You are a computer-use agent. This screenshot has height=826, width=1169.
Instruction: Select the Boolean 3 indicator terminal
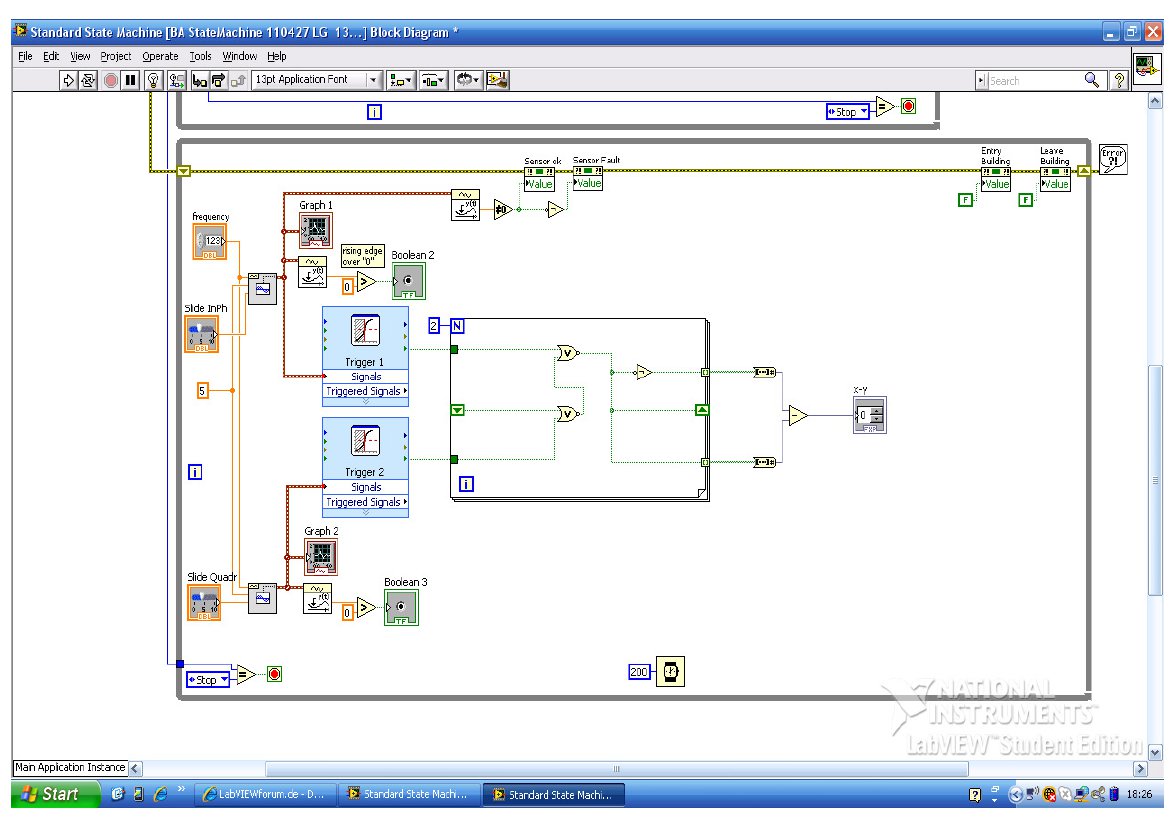(x=401, y=608)
